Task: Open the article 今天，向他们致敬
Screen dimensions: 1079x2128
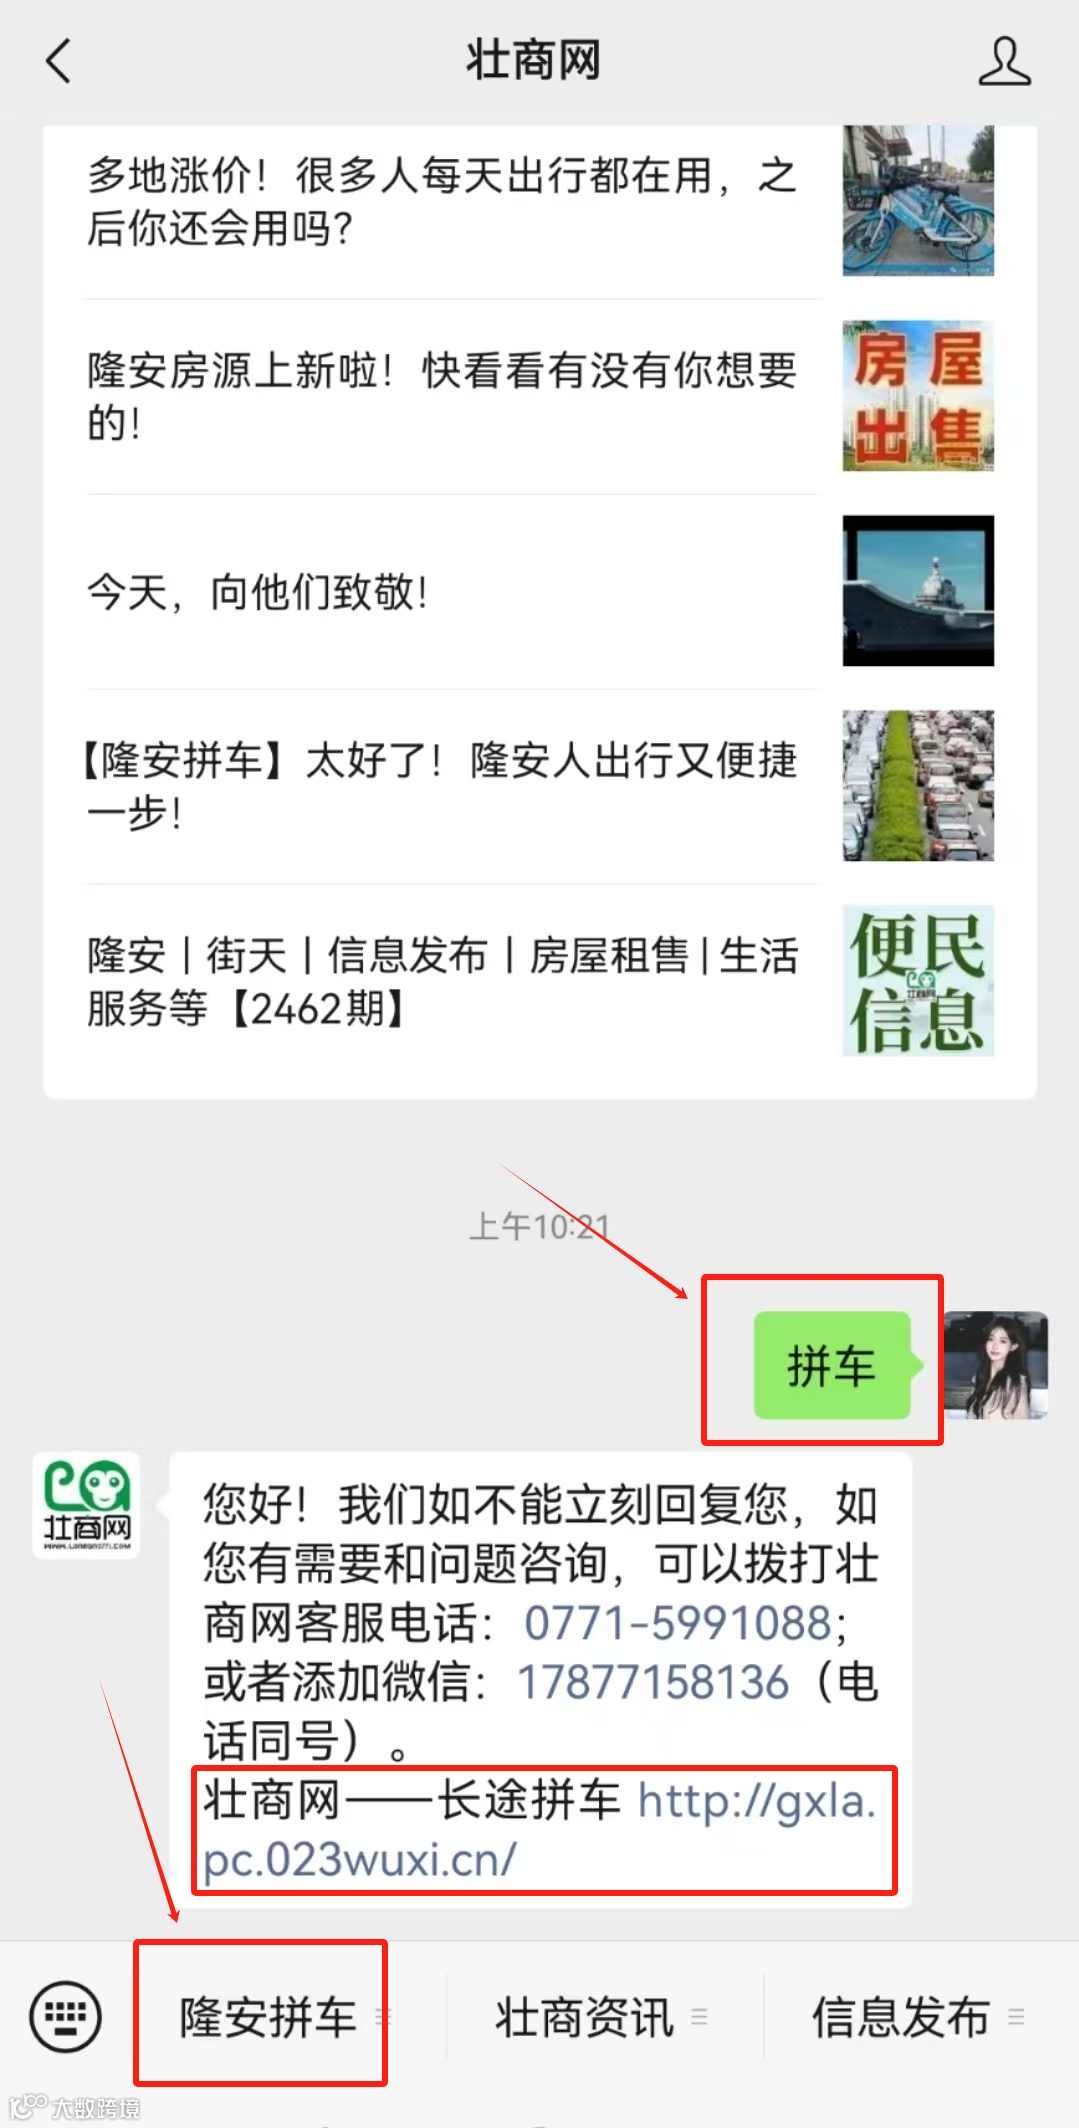Action: coord(540,591)
